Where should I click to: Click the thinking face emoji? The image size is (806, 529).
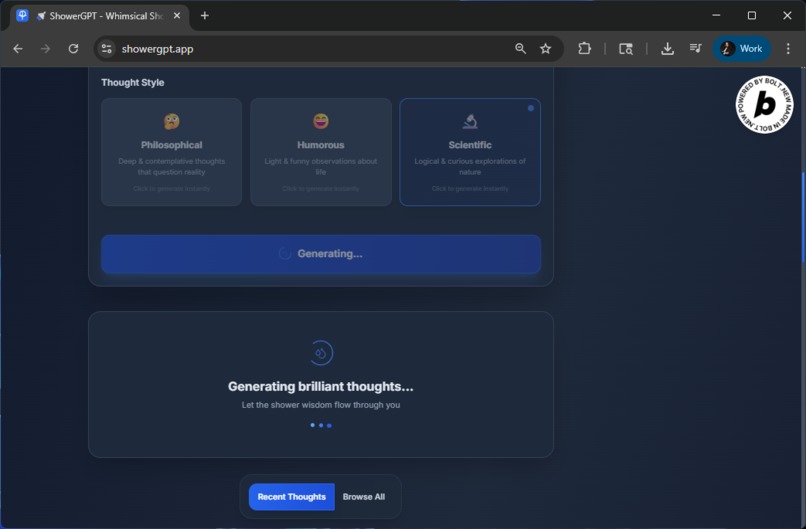[x=171, y=121]
